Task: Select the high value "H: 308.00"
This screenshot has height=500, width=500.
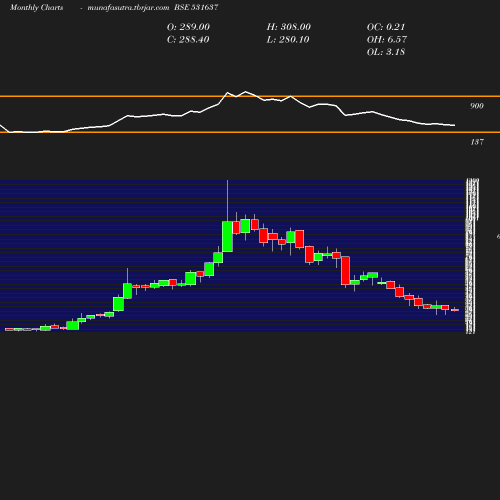Action: (x=289, y=27)
